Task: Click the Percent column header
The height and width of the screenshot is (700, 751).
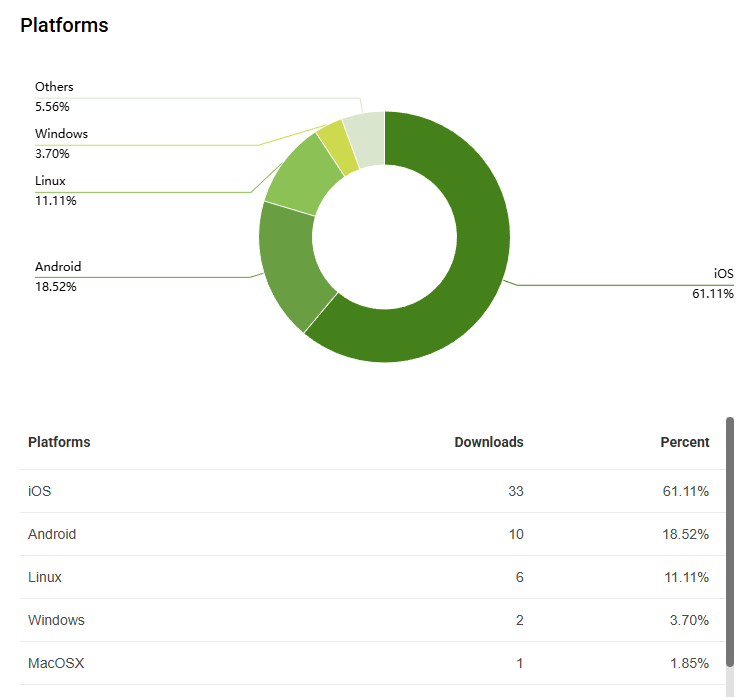Action: (x=684, y=442)
